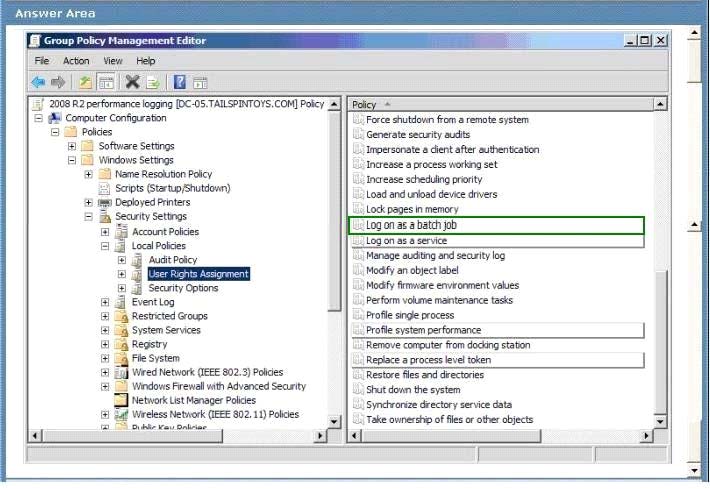Sort by the Policy column header

pos(501,105)
